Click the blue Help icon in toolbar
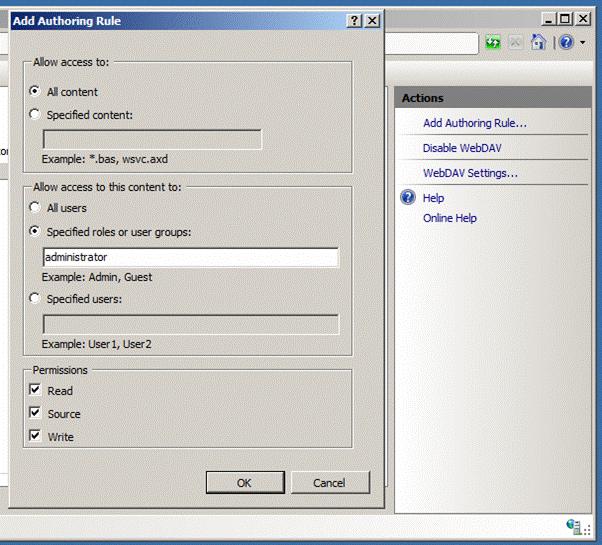Image resolution: width=602 pixels, height=545 pixels. 566,42
